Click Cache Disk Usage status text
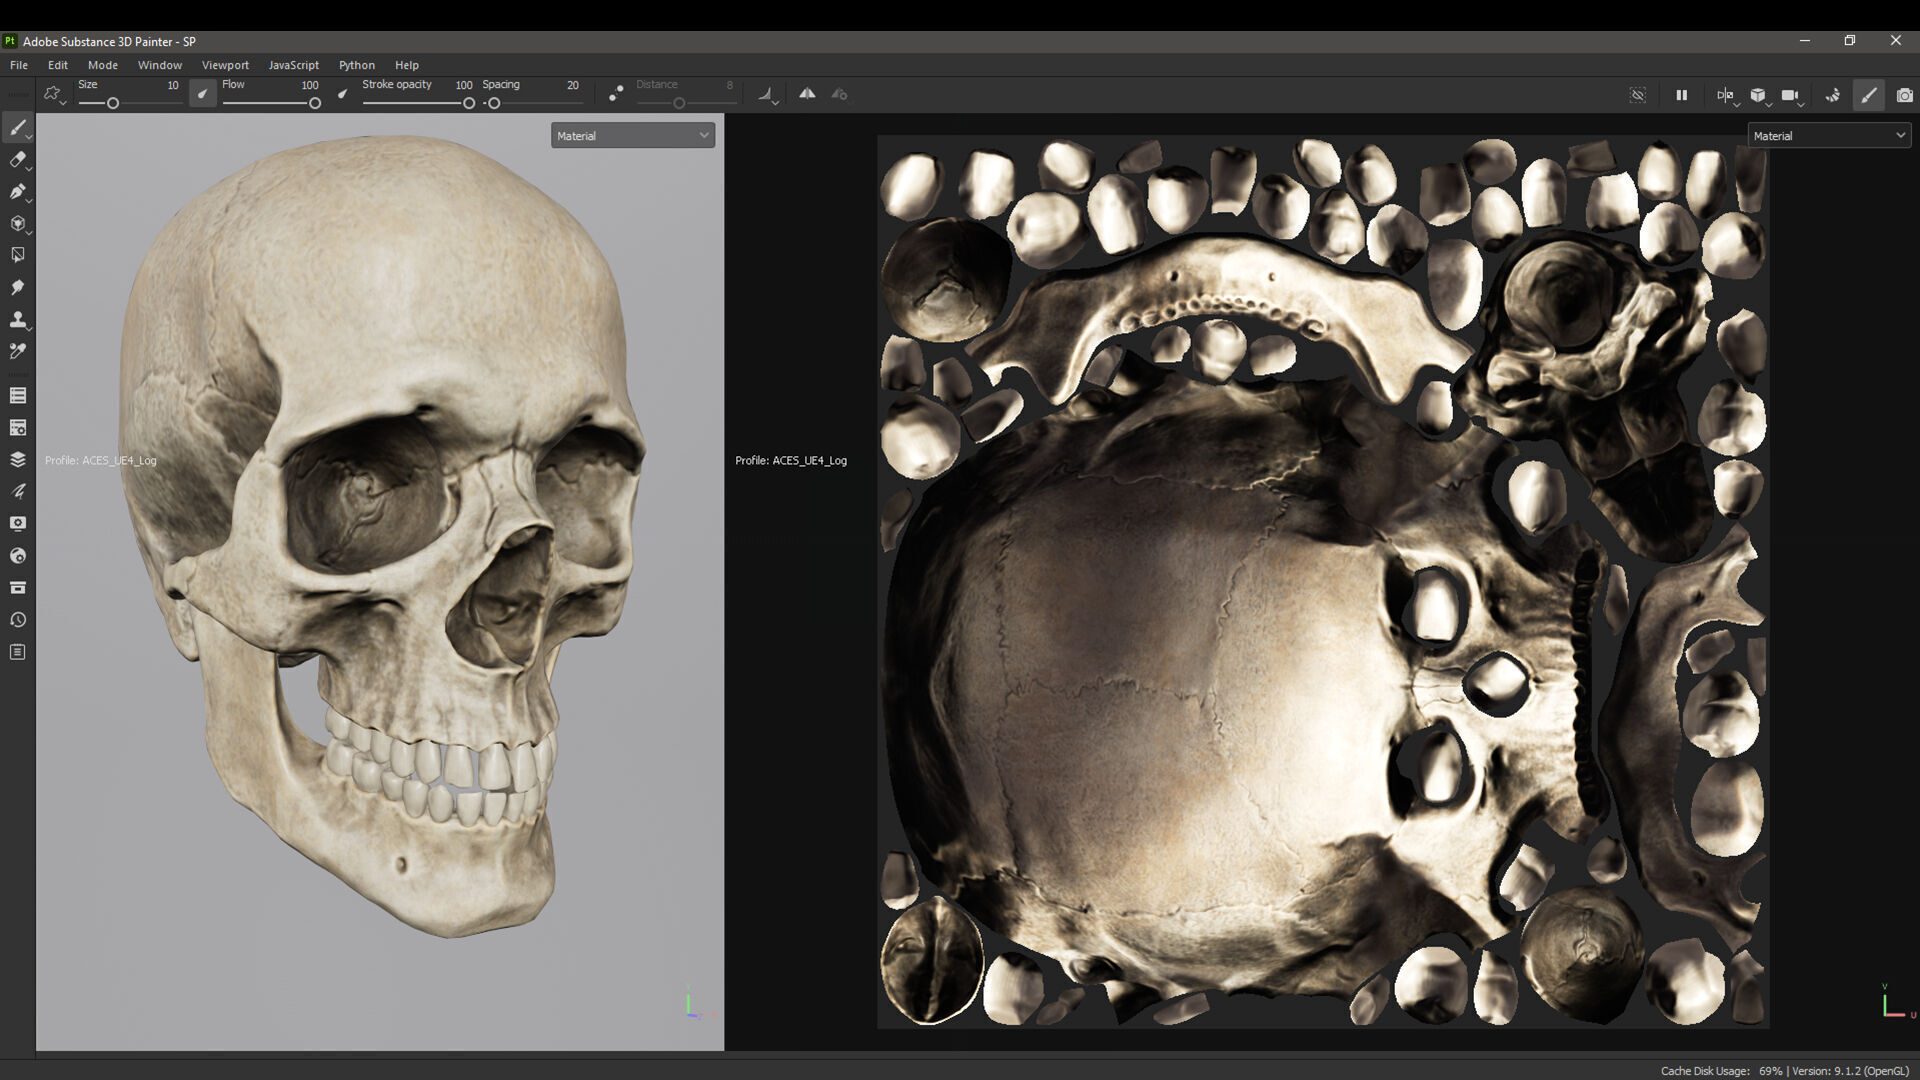The image size is (1920, 1080). (x=1721, y=1071)
